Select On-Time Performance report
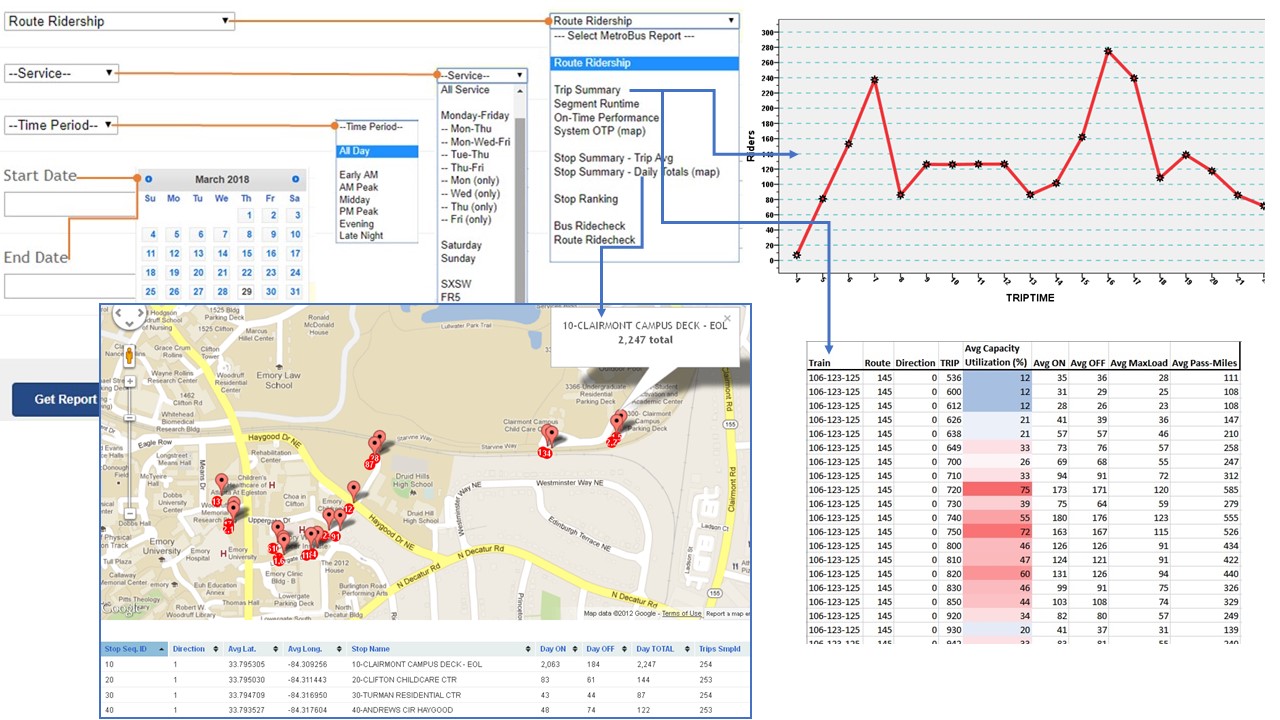 point(607,118)
